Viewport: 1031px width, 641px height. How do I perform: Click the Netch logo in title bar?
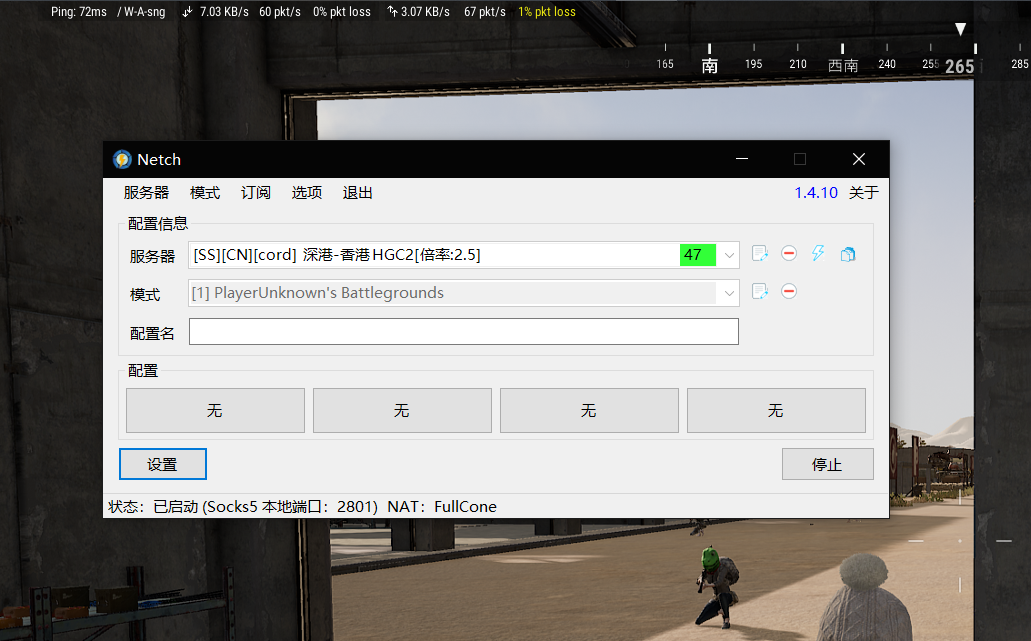(x=122, y=160)
